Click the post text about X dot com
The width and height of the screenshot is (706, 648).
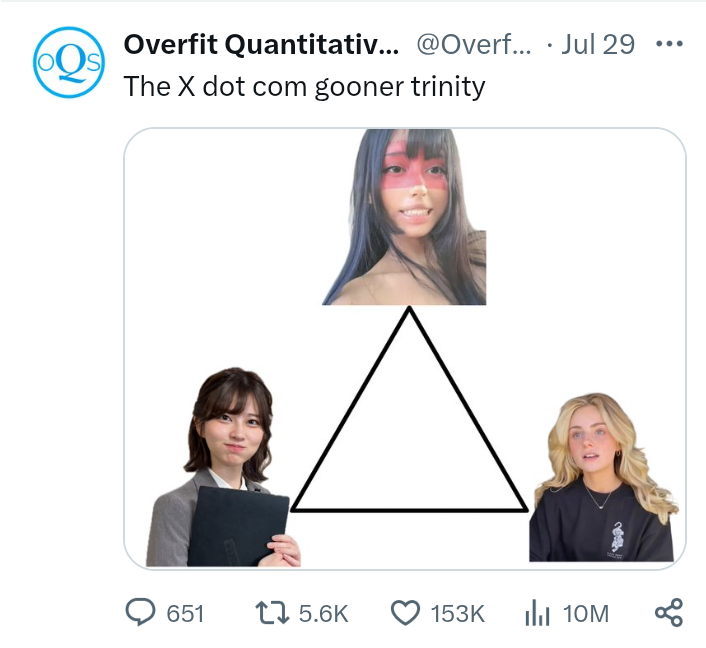304,86
